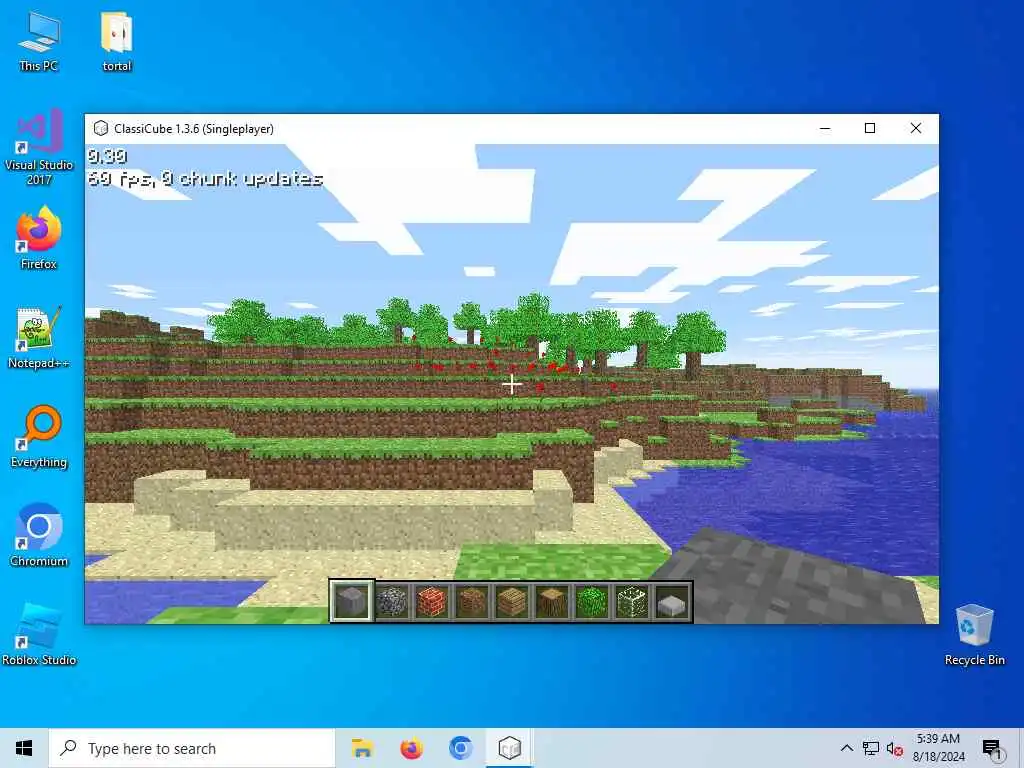Select the Chromium desktop shortcut
Viewport: 1024px width, 768px height.
click(x=39, y=536)
